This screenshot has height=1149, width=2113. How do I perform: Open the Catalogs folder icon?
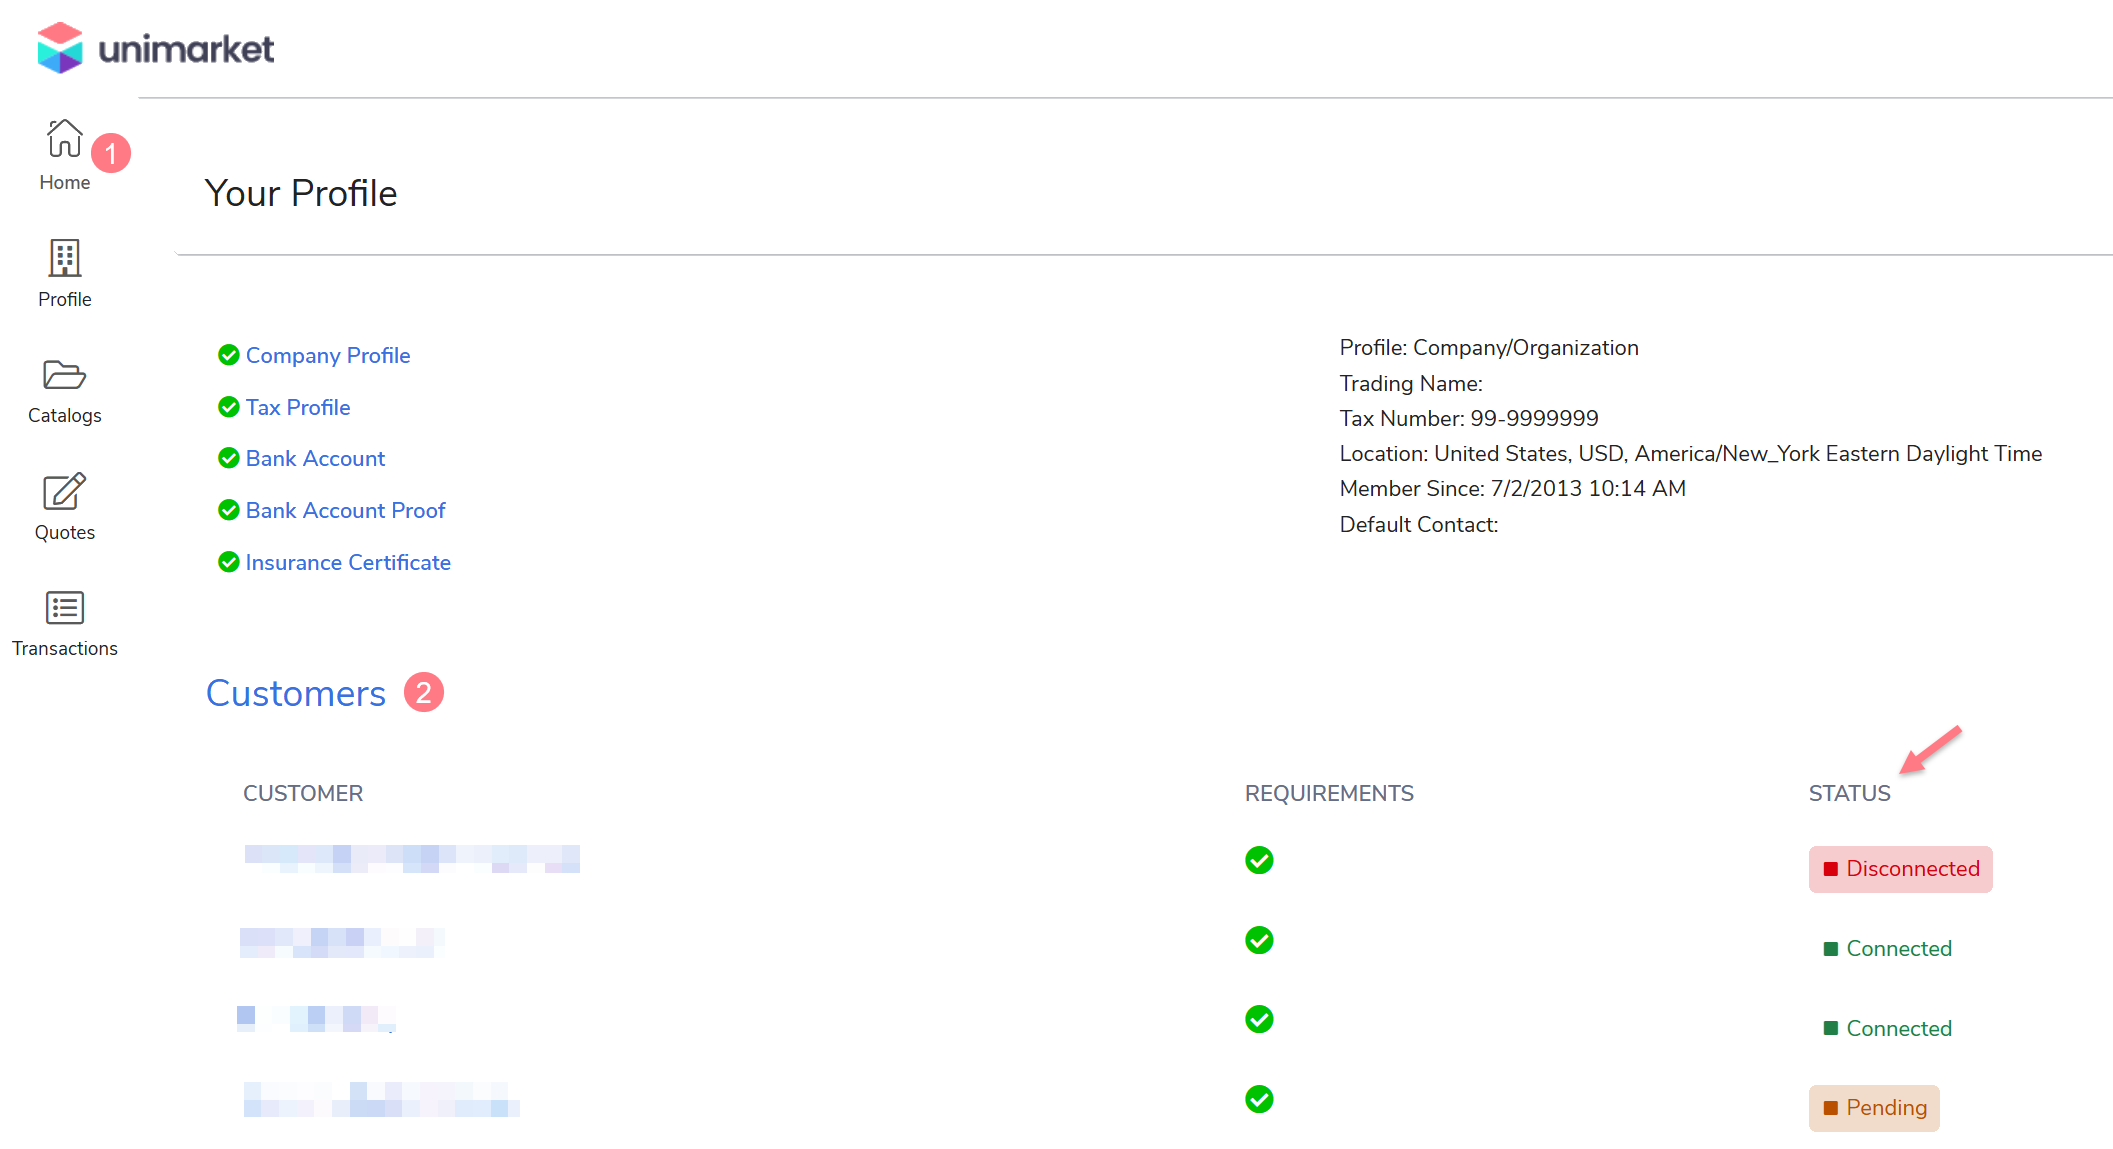pos(64,375)
